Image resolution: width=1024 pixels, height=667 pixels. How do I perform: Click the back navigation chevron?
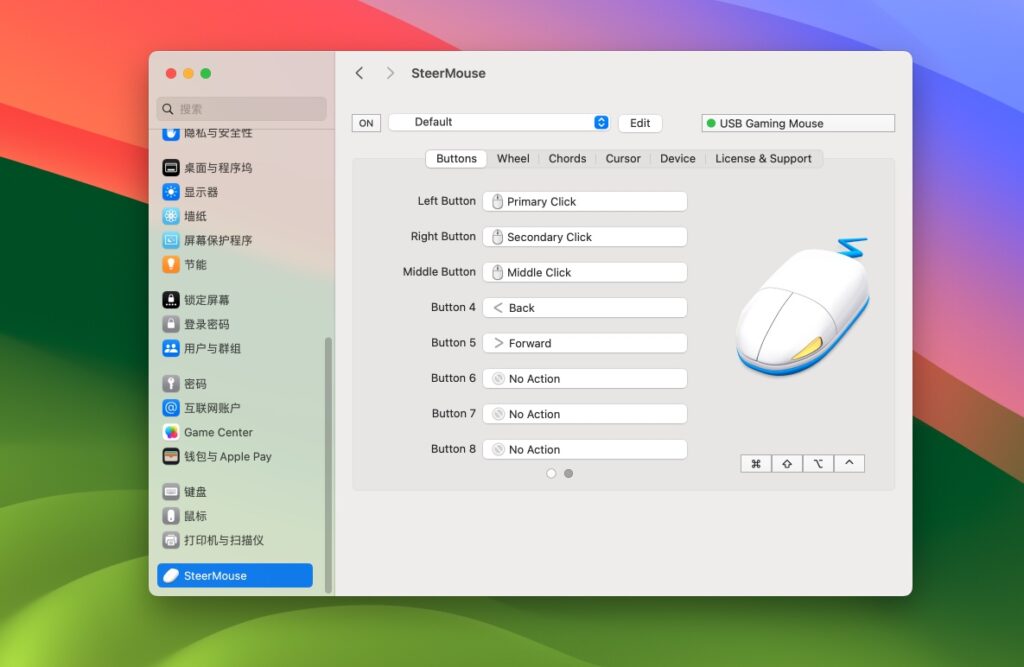359,72
